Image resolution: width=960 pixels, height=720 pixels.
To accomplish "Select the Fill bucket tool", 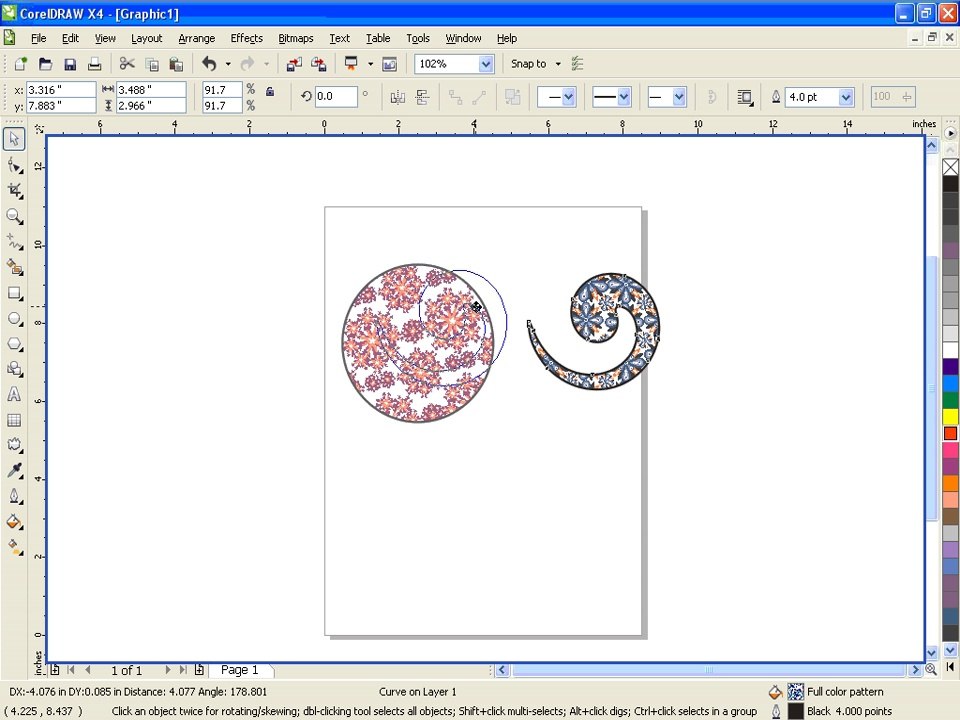I will click(x=14, y=522).
